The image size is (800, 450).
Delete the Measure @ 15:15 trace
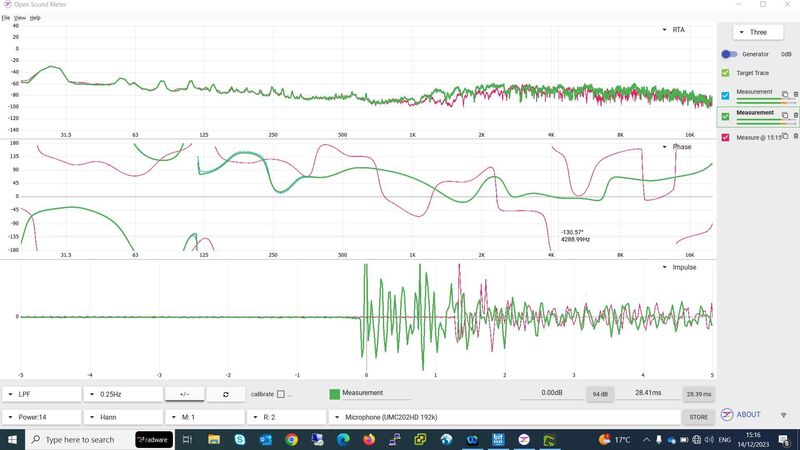[x=795, y=136]
